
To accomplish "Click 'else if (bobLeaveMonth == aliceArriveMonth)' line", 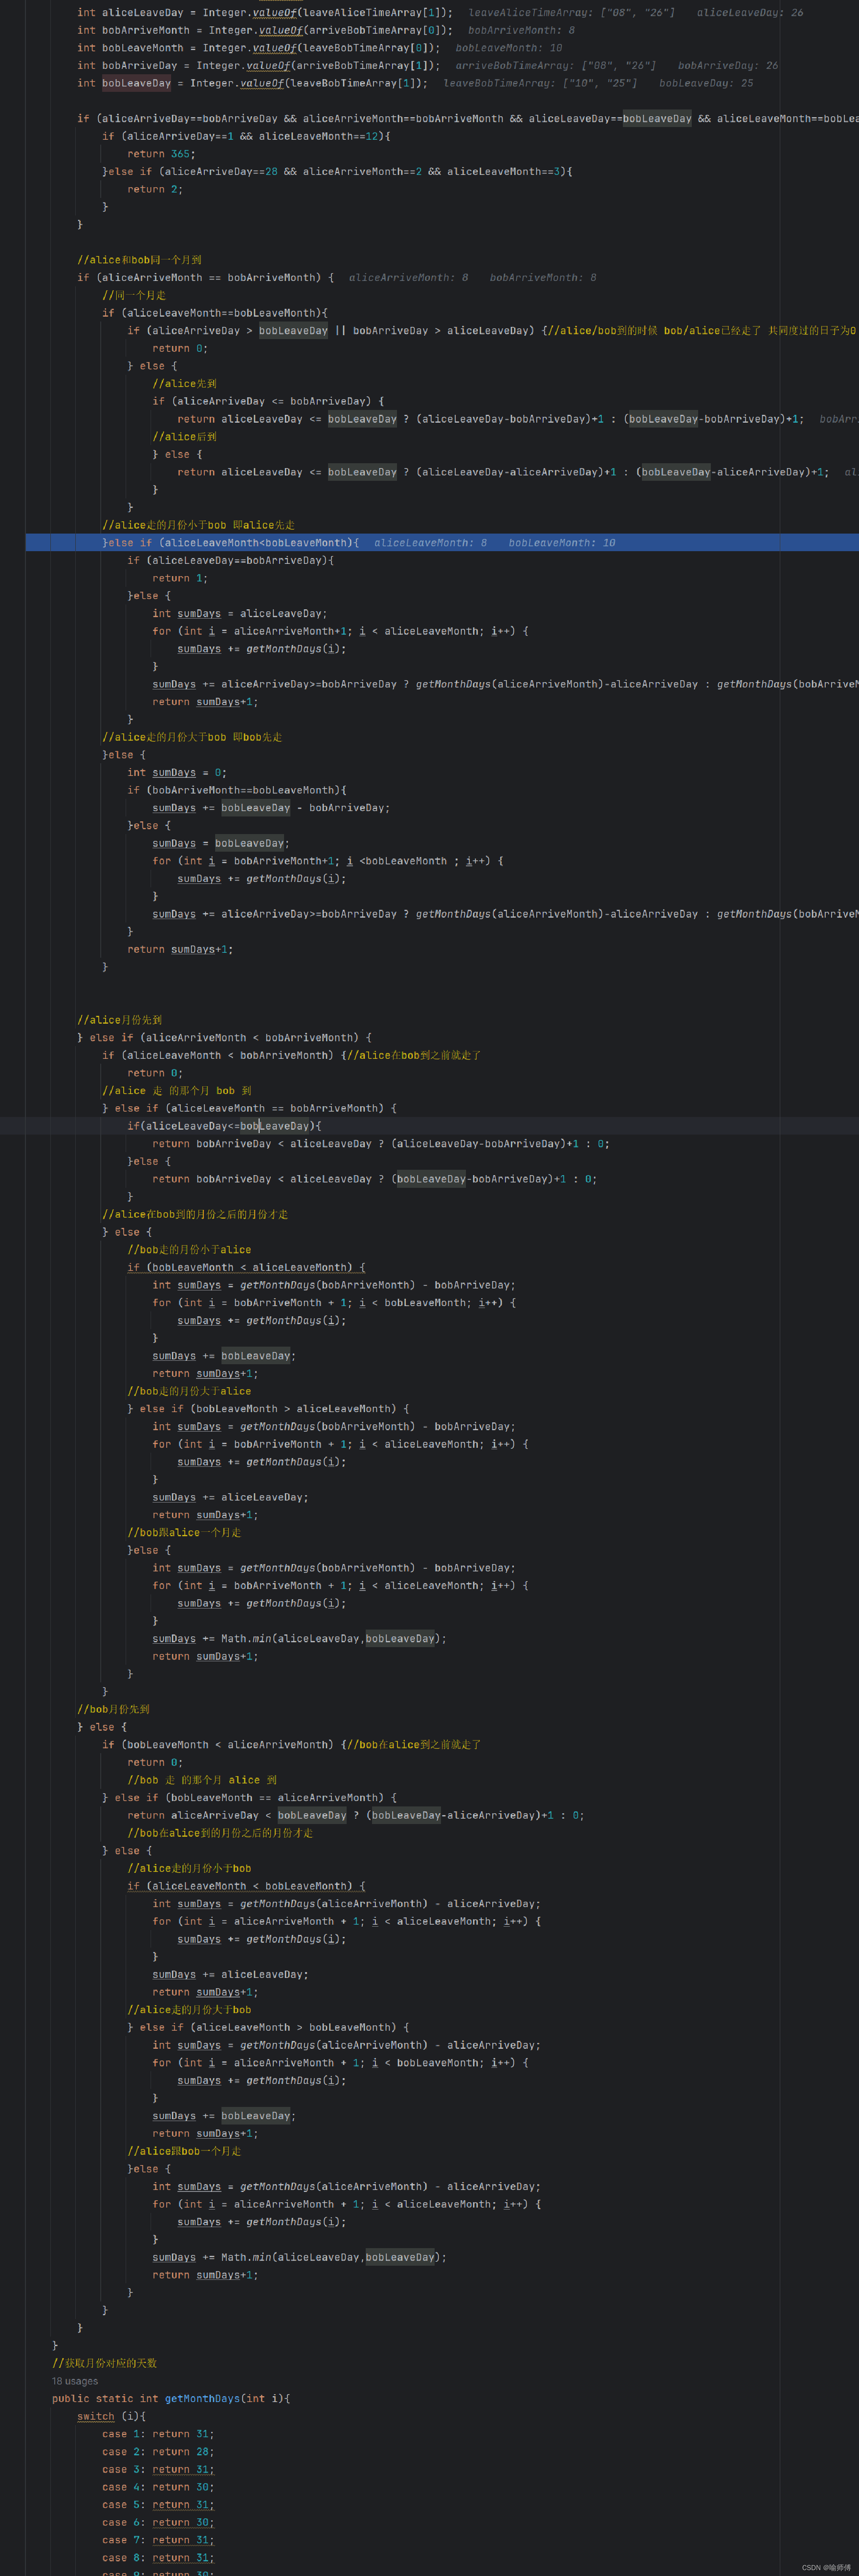I will point(249,1798).
